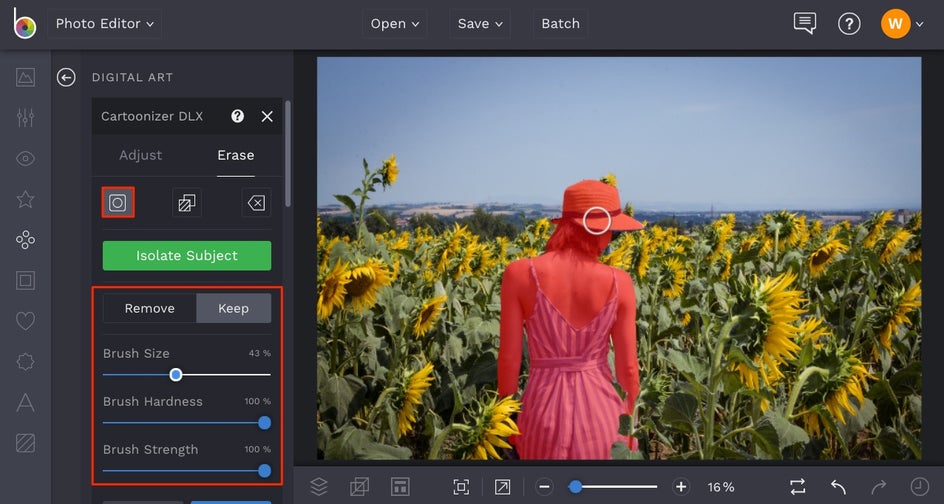
Task: Select the circular brush erase tool
Action: [x=117, y=203]
